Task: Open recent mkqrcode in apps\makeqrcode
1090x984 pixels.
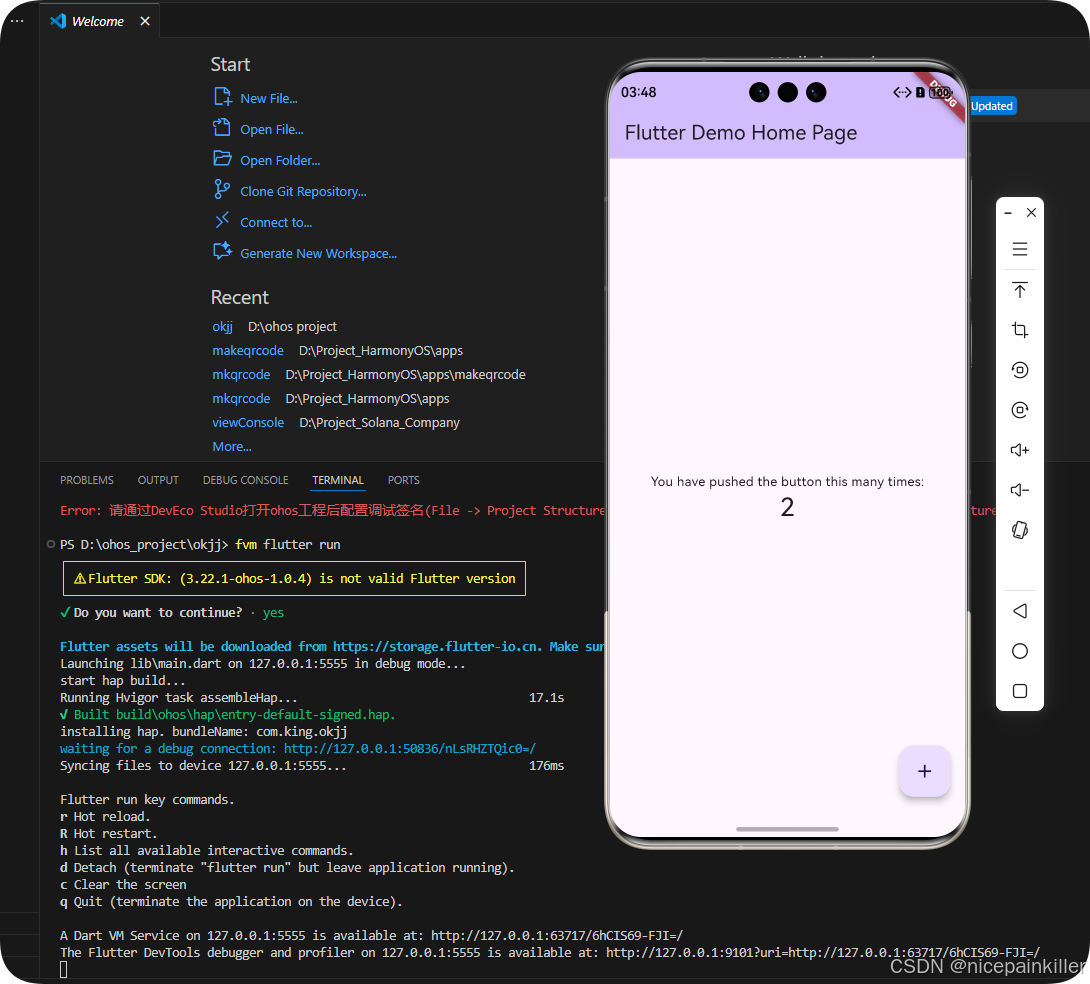Action: 241,375
